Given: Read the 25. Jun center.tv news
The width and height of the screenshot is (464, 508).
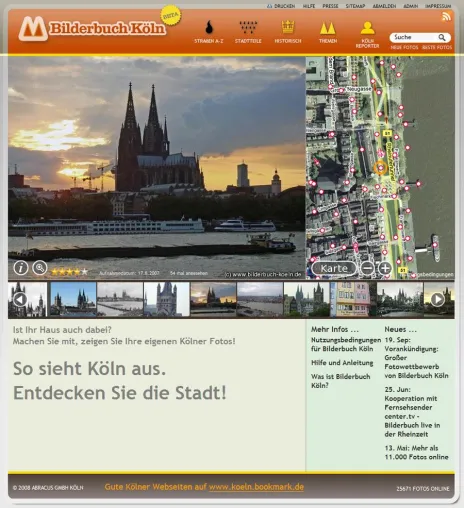Looking at the screenshot, I should click(x=412, y=412).
